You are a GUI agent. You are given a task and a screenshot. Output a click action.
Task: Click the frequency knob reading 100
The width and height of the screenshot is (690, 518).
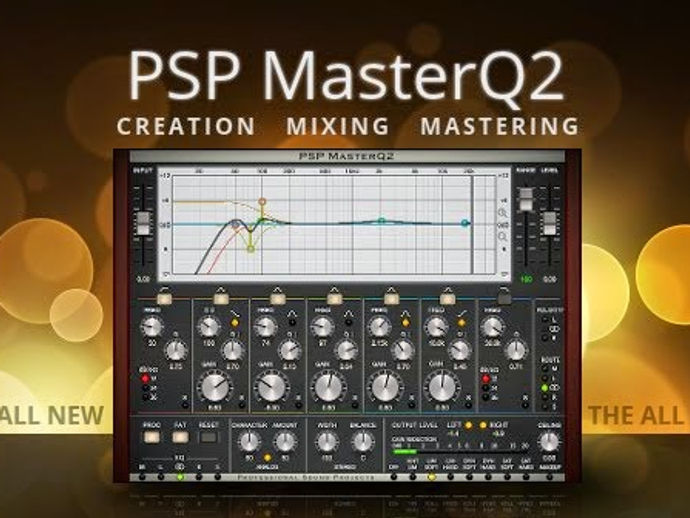coord(209,327)
